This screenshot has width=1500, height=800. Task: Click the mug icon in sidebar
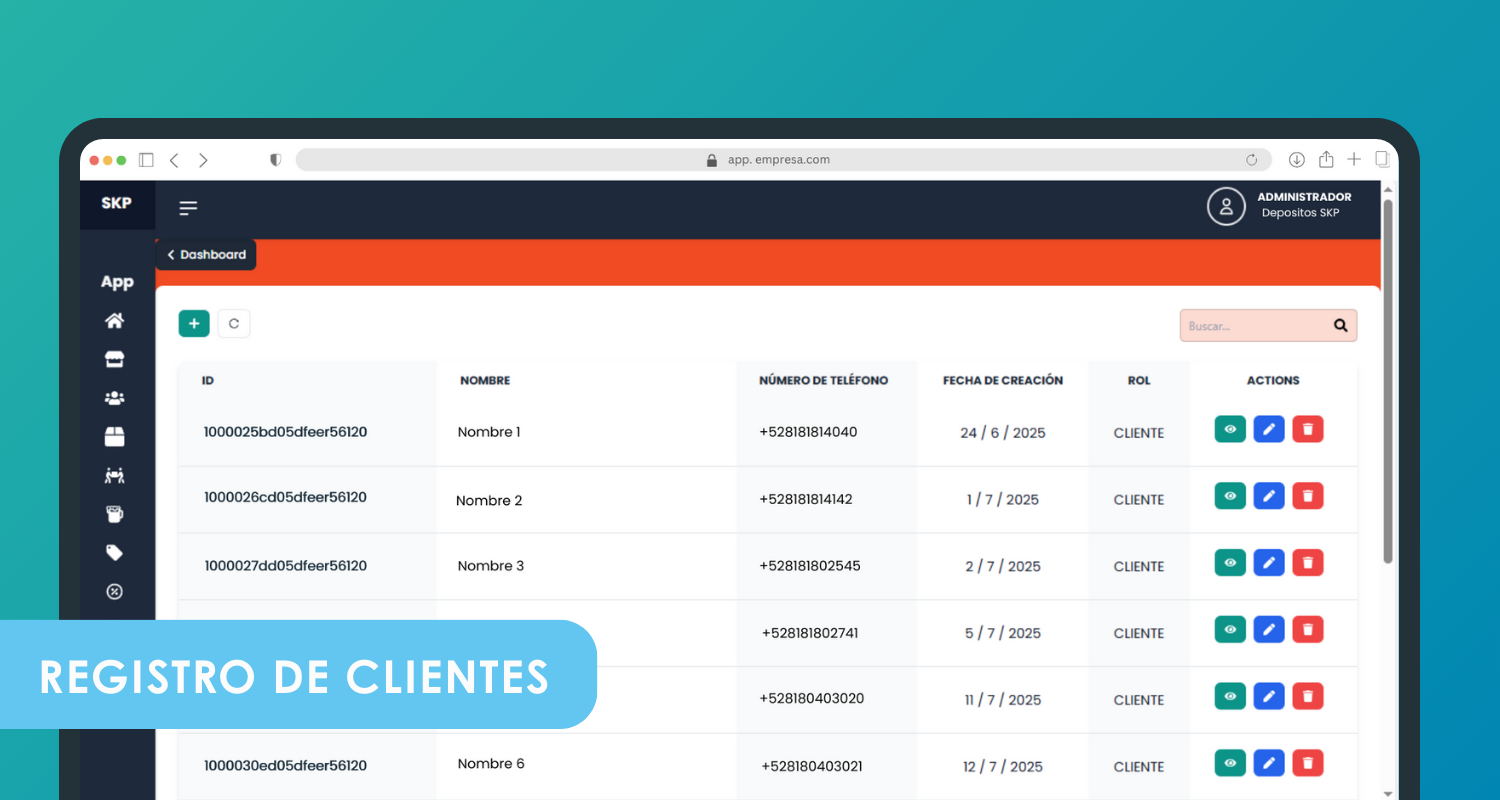coord(115,514)
